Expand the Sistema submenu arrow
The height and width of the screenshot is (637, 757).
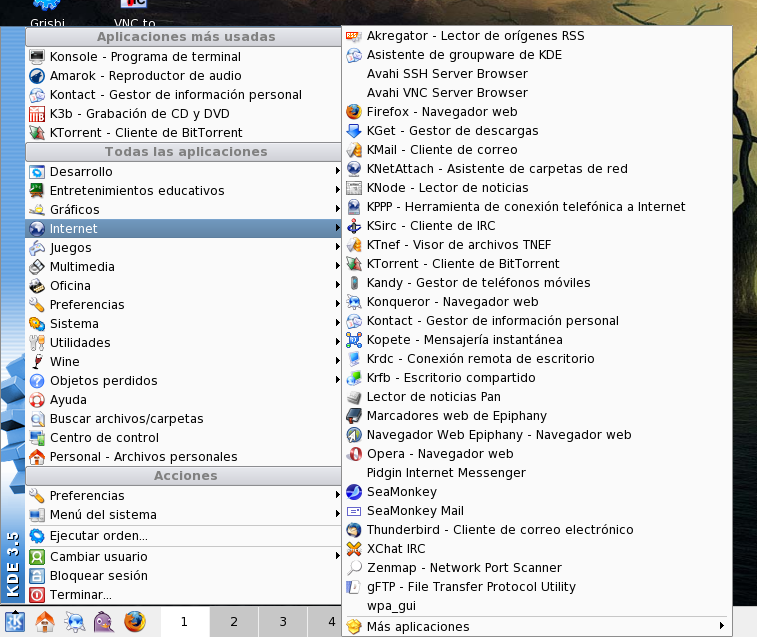point(337,323)
